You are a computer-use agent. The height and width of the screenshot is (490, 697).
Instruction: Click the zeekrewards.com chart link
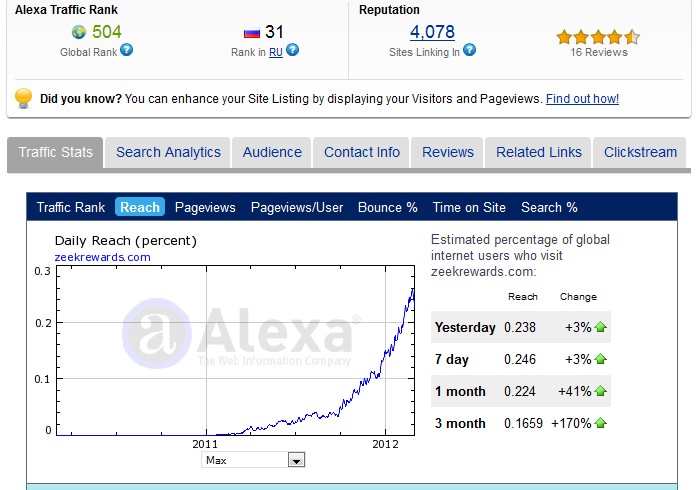click(102, 257)
